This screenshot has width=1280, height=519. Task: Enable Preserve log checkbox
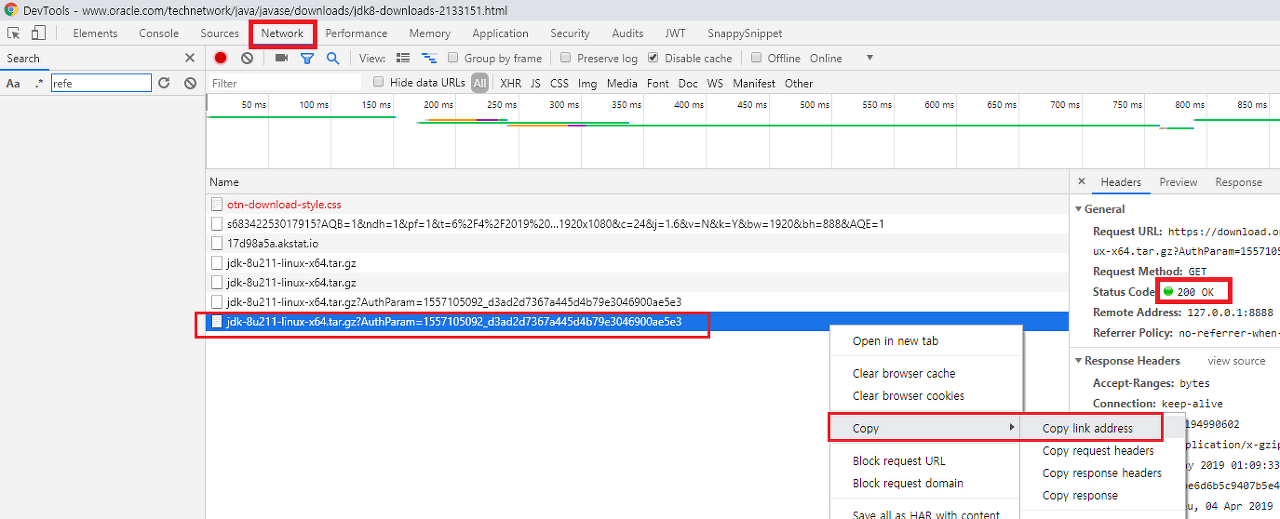point(567,58)
